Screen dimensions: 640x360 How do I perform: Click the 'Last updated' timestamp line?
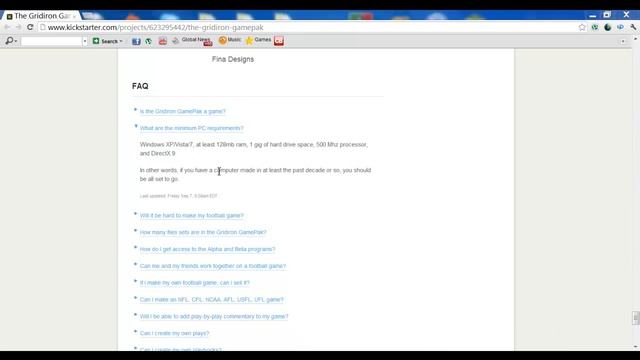pos(178,196)
